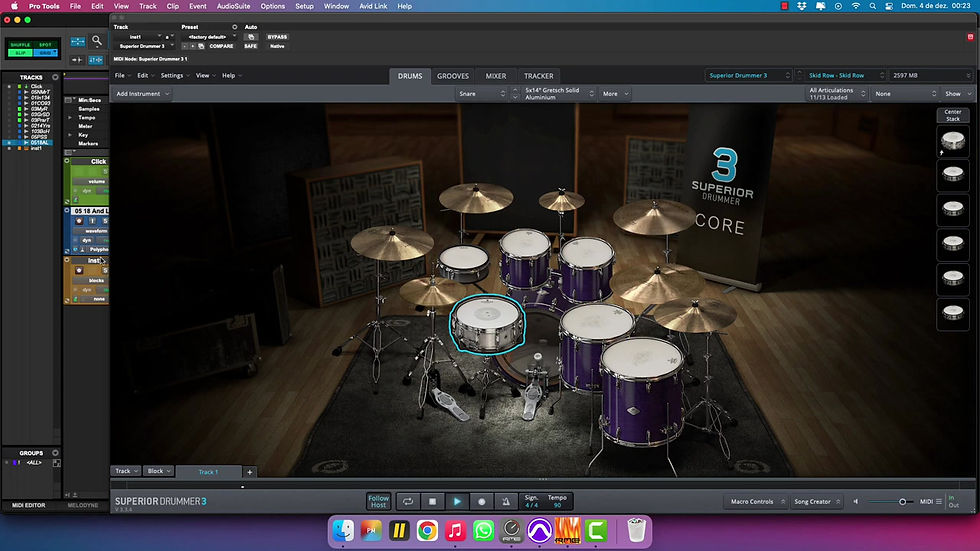The width and height of the screenshot is (980, 551).
Task: Click the automation enable icon under Auto
Action: point(251,37)
